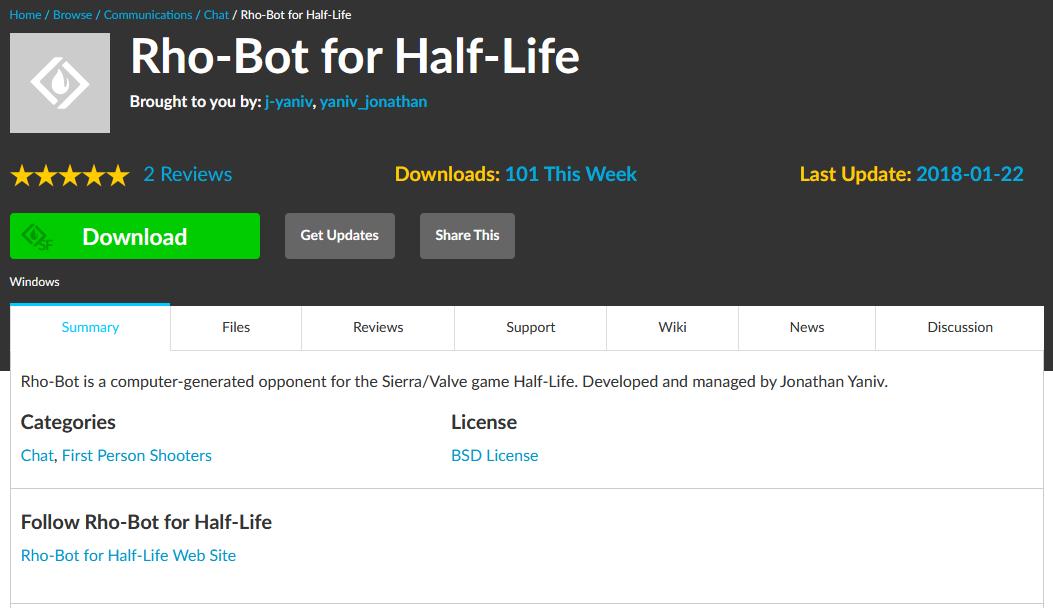
Task: Open the BSD License link
Action: point(494,455)
